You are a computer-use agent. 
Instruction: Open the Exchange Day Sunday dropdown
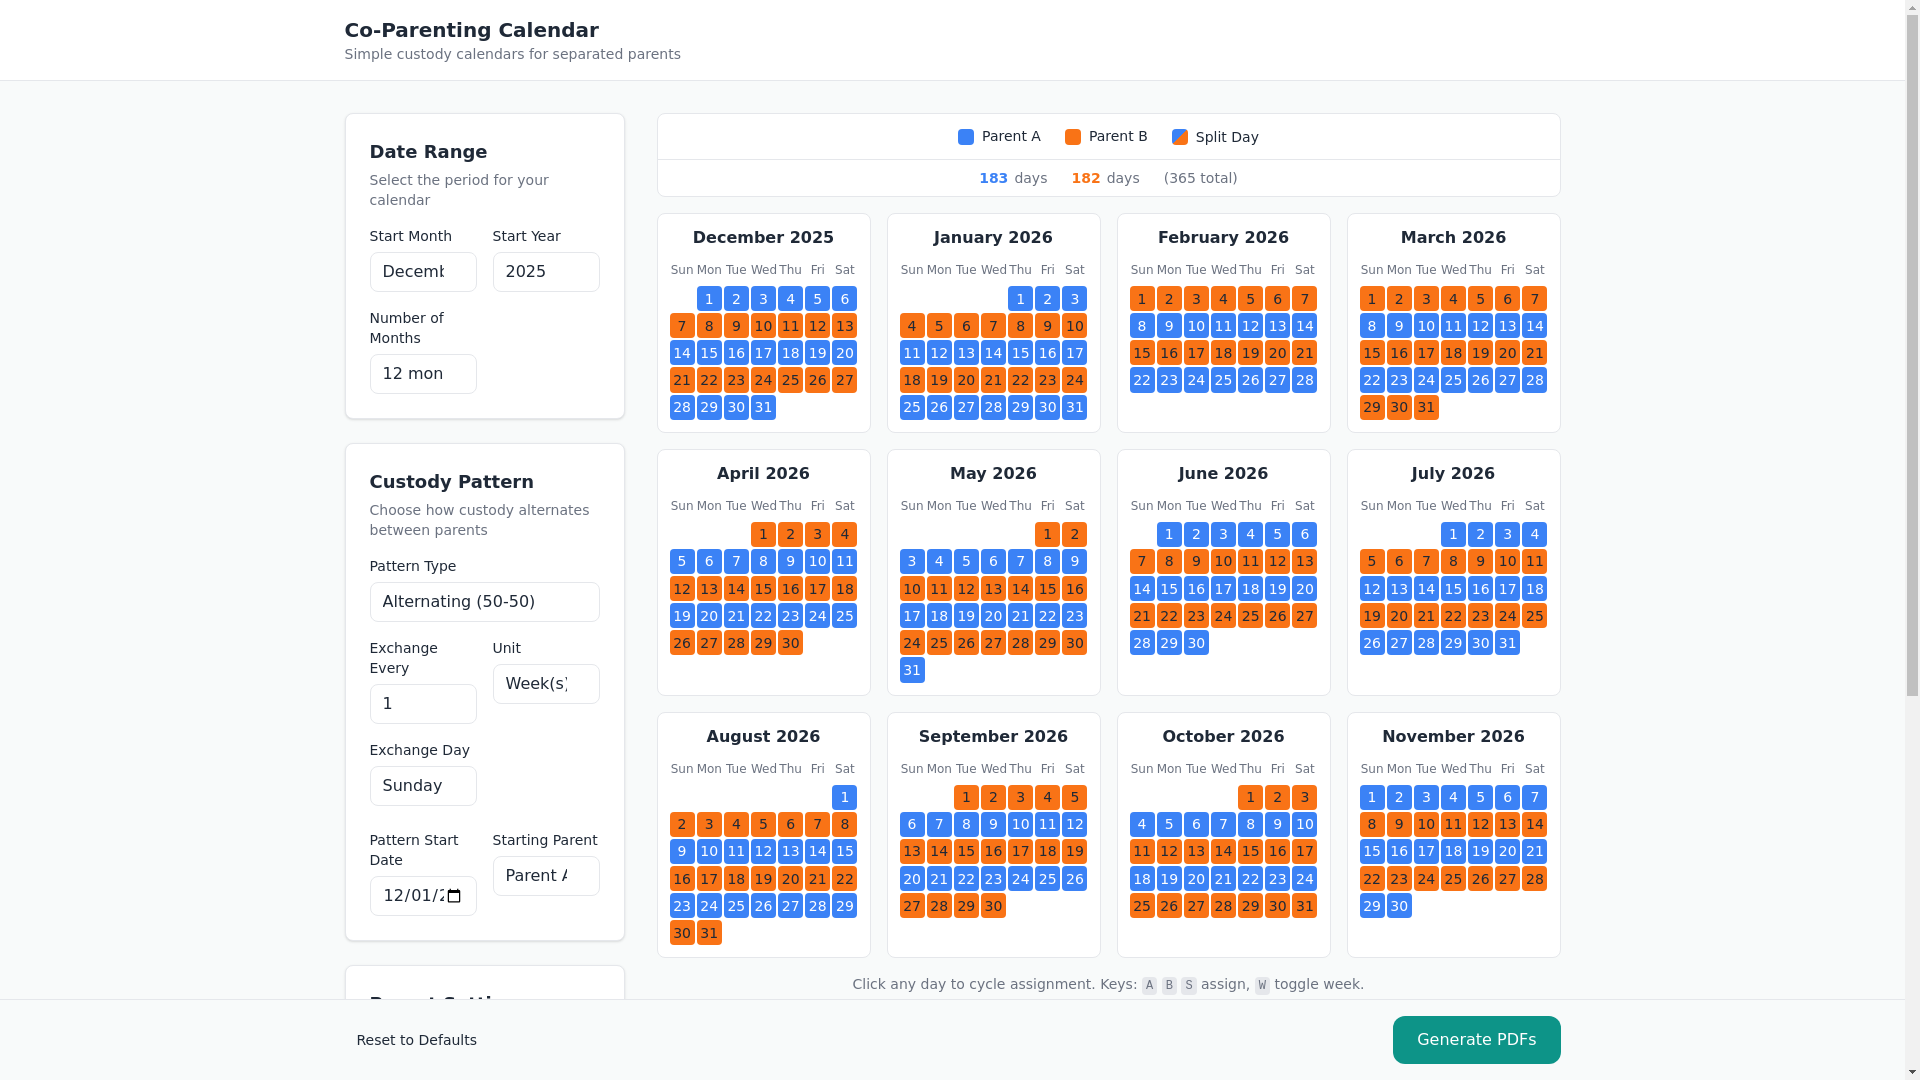coord(423,786)
